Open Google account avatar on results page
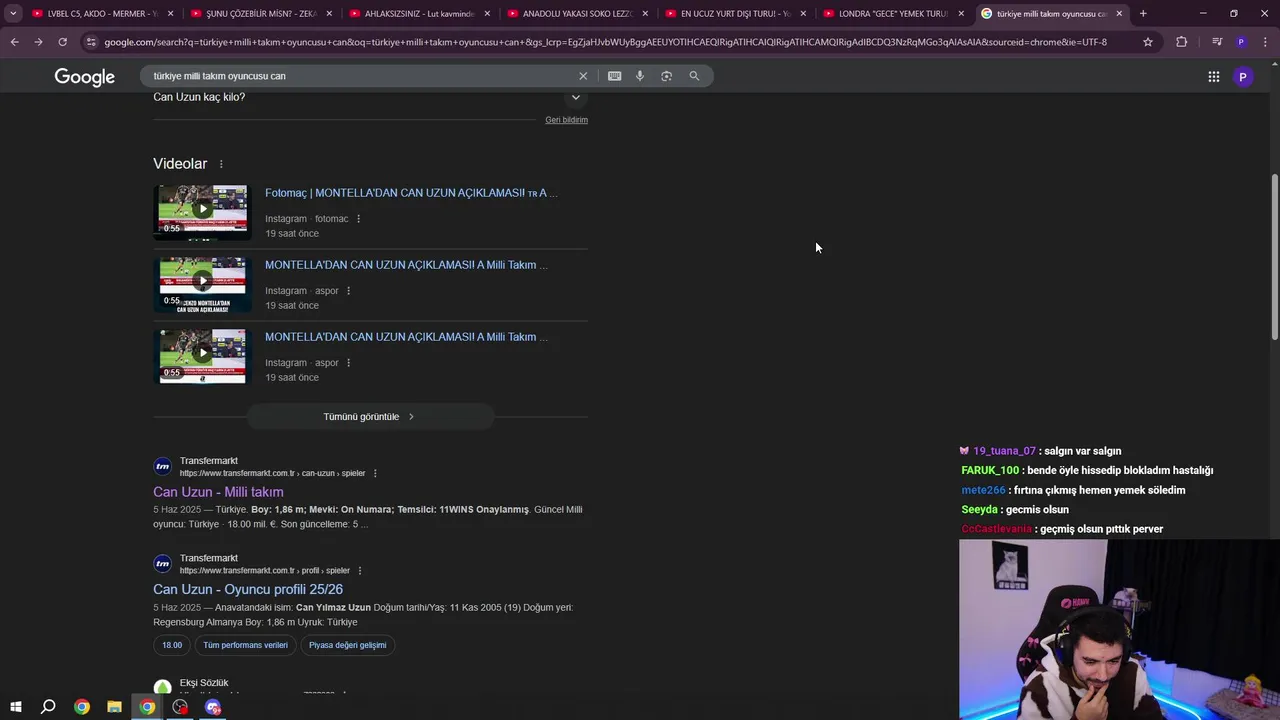Image resolution: width=1280 pixels, height=720 pixels. 1243,77
